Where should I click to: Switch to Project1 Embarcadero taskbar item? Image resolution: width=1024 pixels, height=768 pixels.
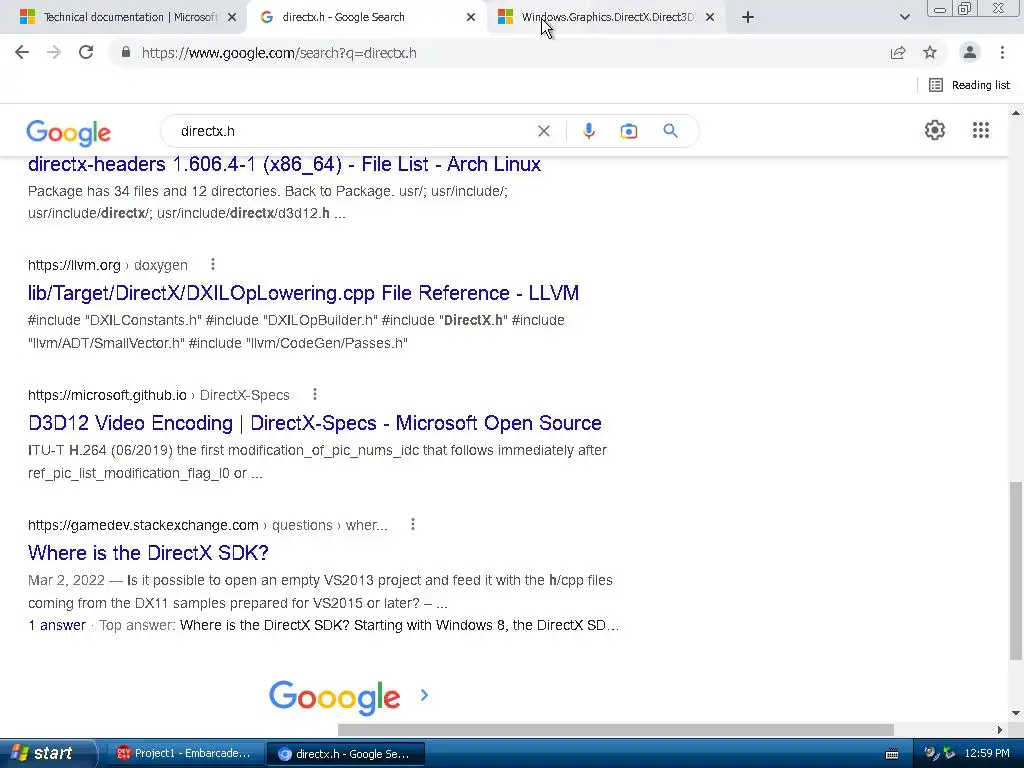184,753
